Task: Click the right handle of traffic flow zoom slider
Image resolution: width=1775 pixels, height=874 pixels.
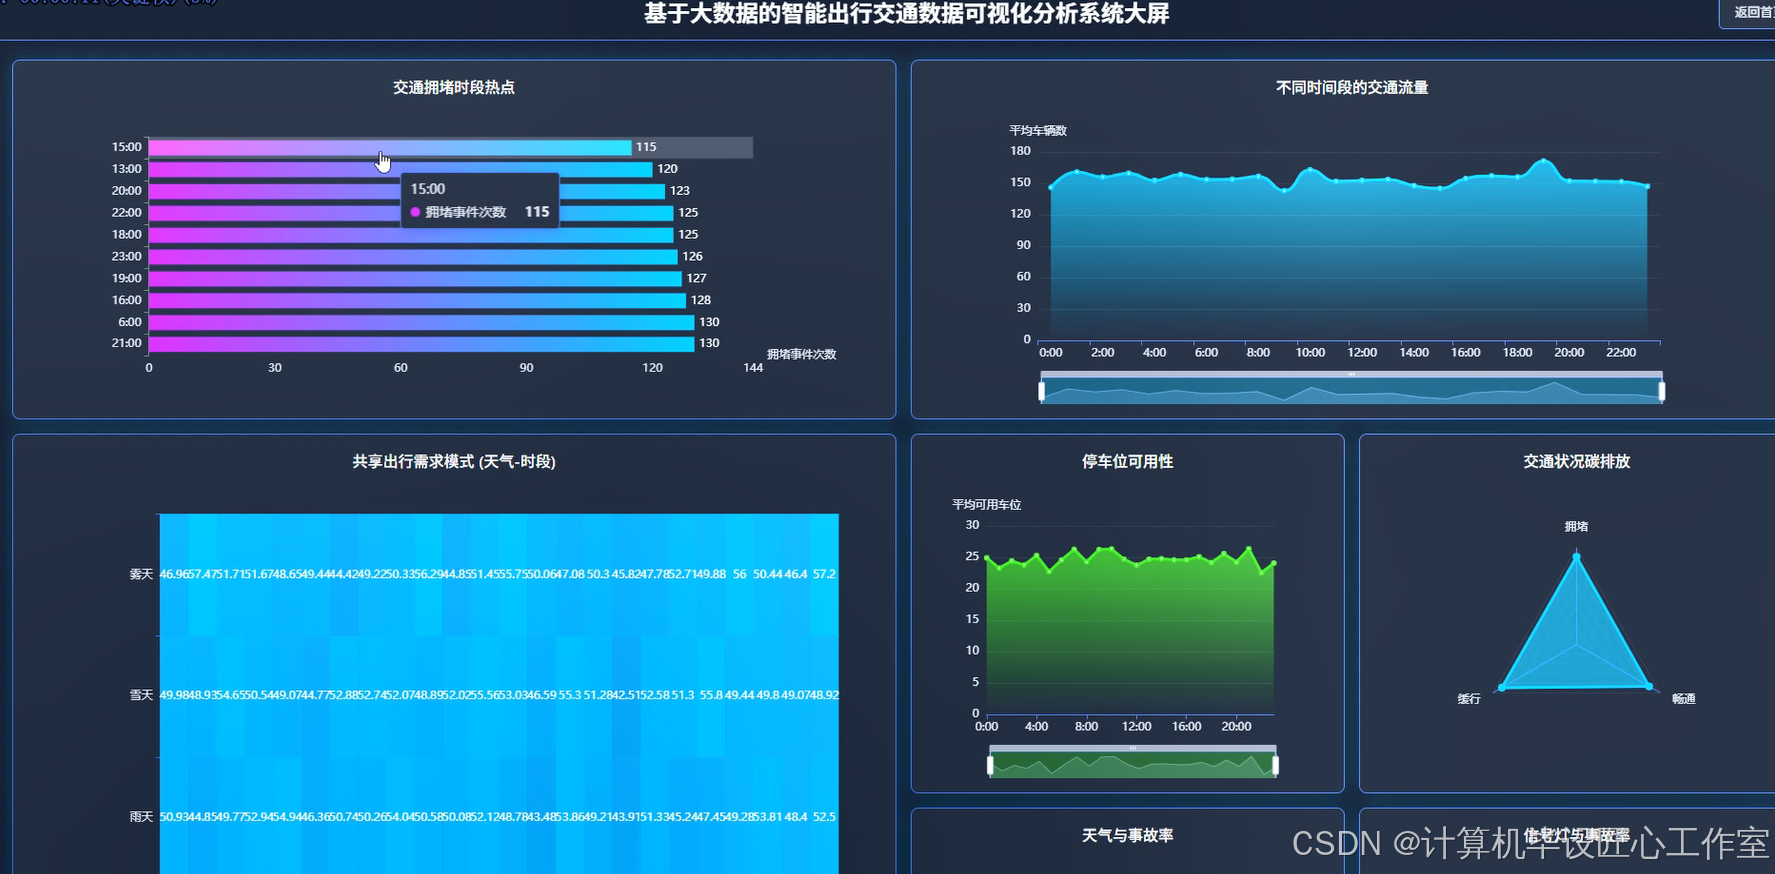Action: point(1662,391)
